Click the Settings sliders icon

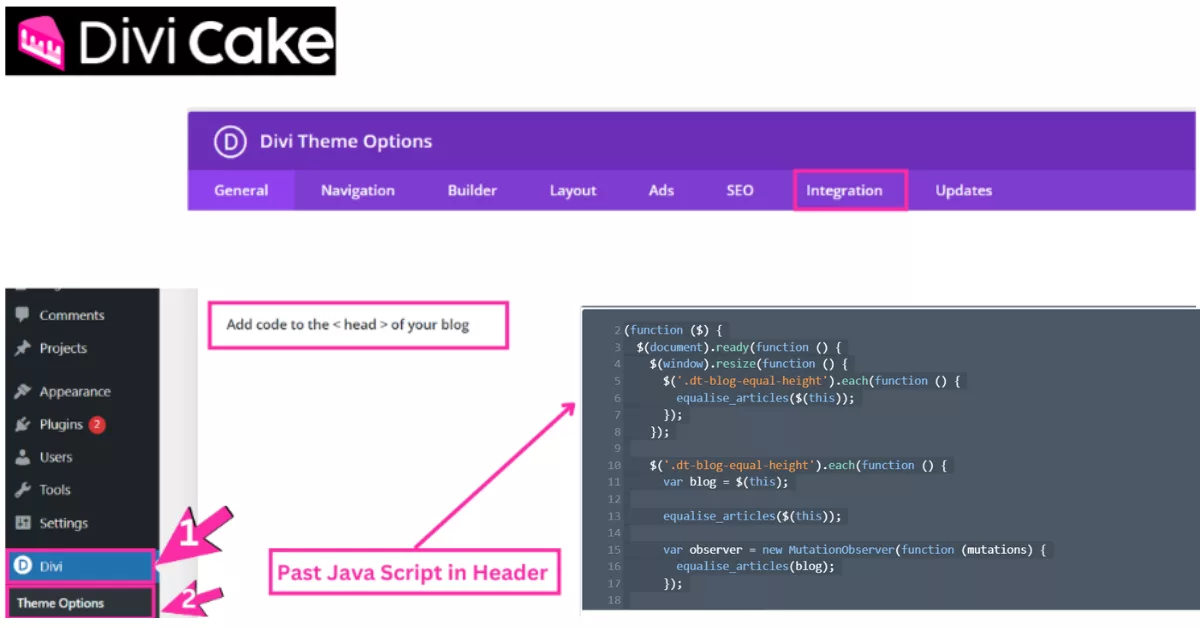22,523
